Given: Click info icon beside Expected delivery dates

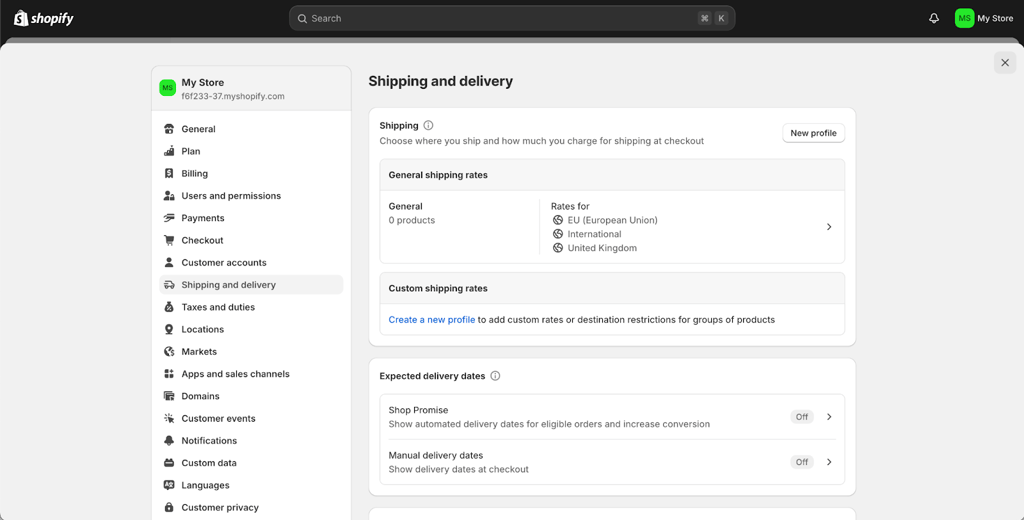Looking at the screenshot, I should pos(495,376).
